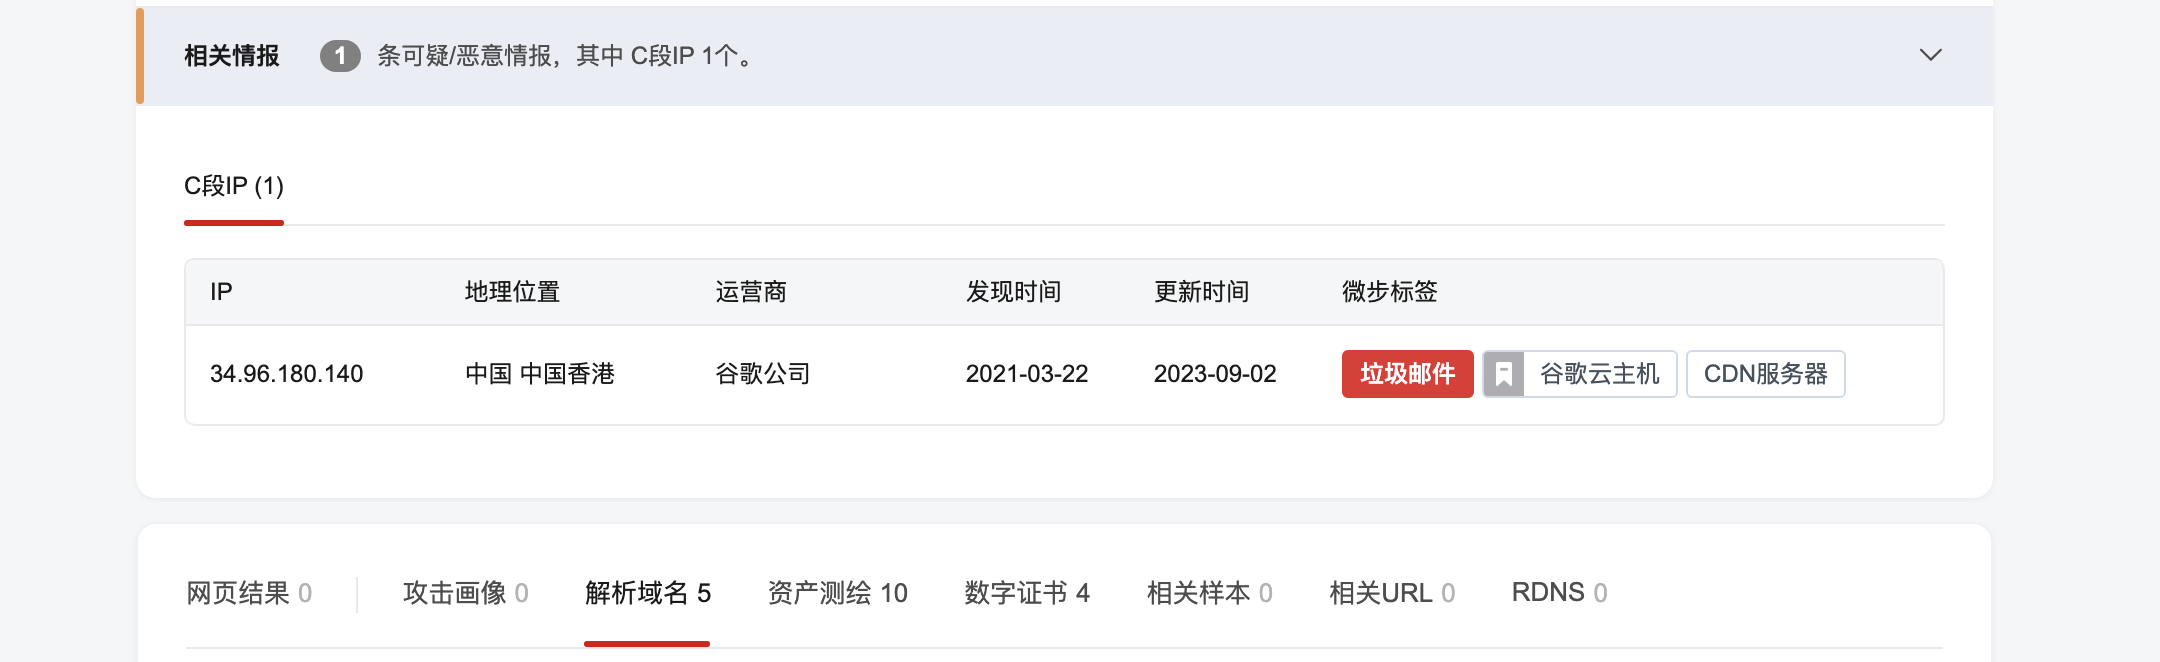Open the 网页结果 tab
This screenshot has height=662, width=2160.
[x=249, y=593]
